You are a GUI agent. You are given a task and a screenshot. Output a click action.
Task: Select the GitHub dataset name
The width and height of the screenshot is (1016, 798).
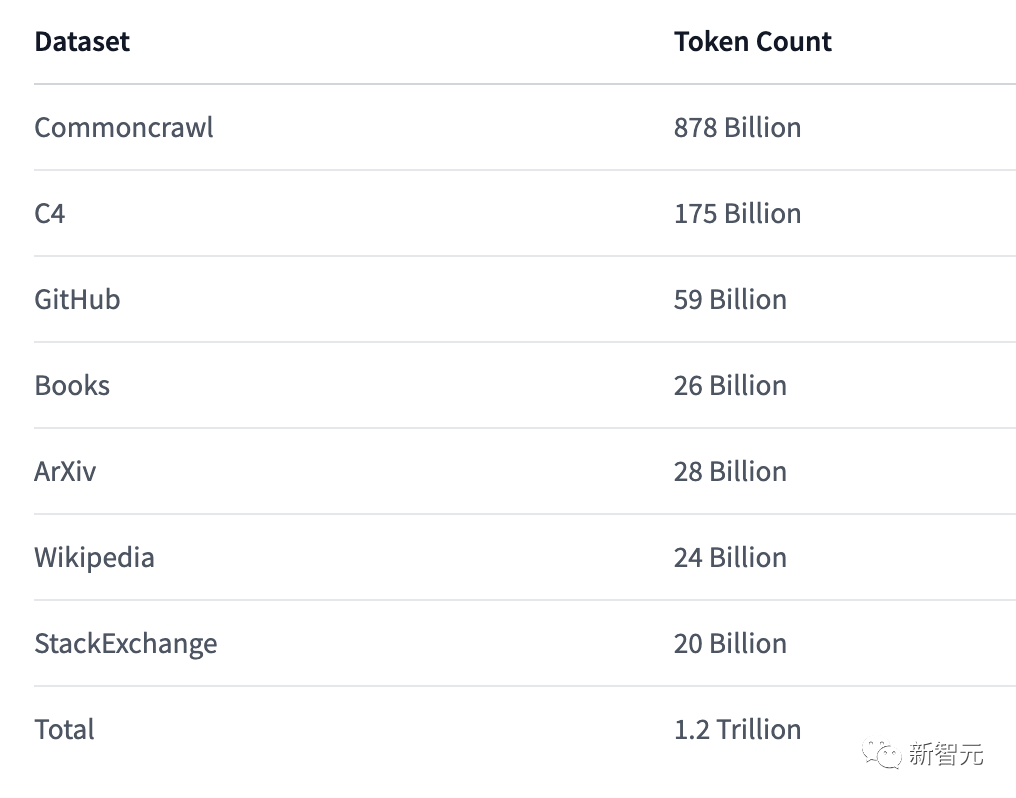pyautogui.click(x=77, y=300)
